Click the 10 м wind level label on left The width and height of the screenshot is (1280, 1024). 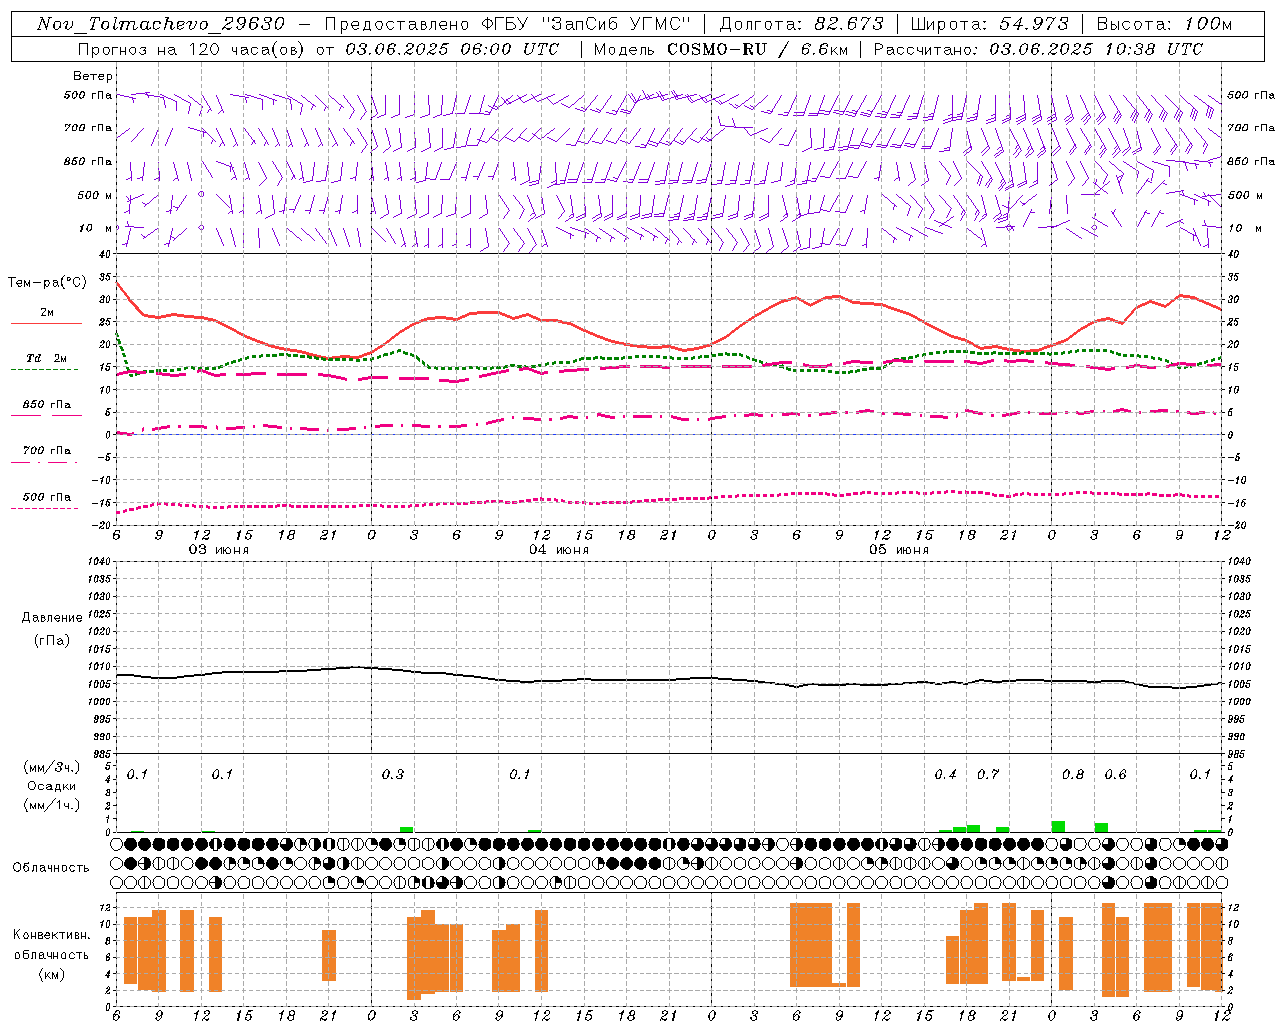[95, 228]
